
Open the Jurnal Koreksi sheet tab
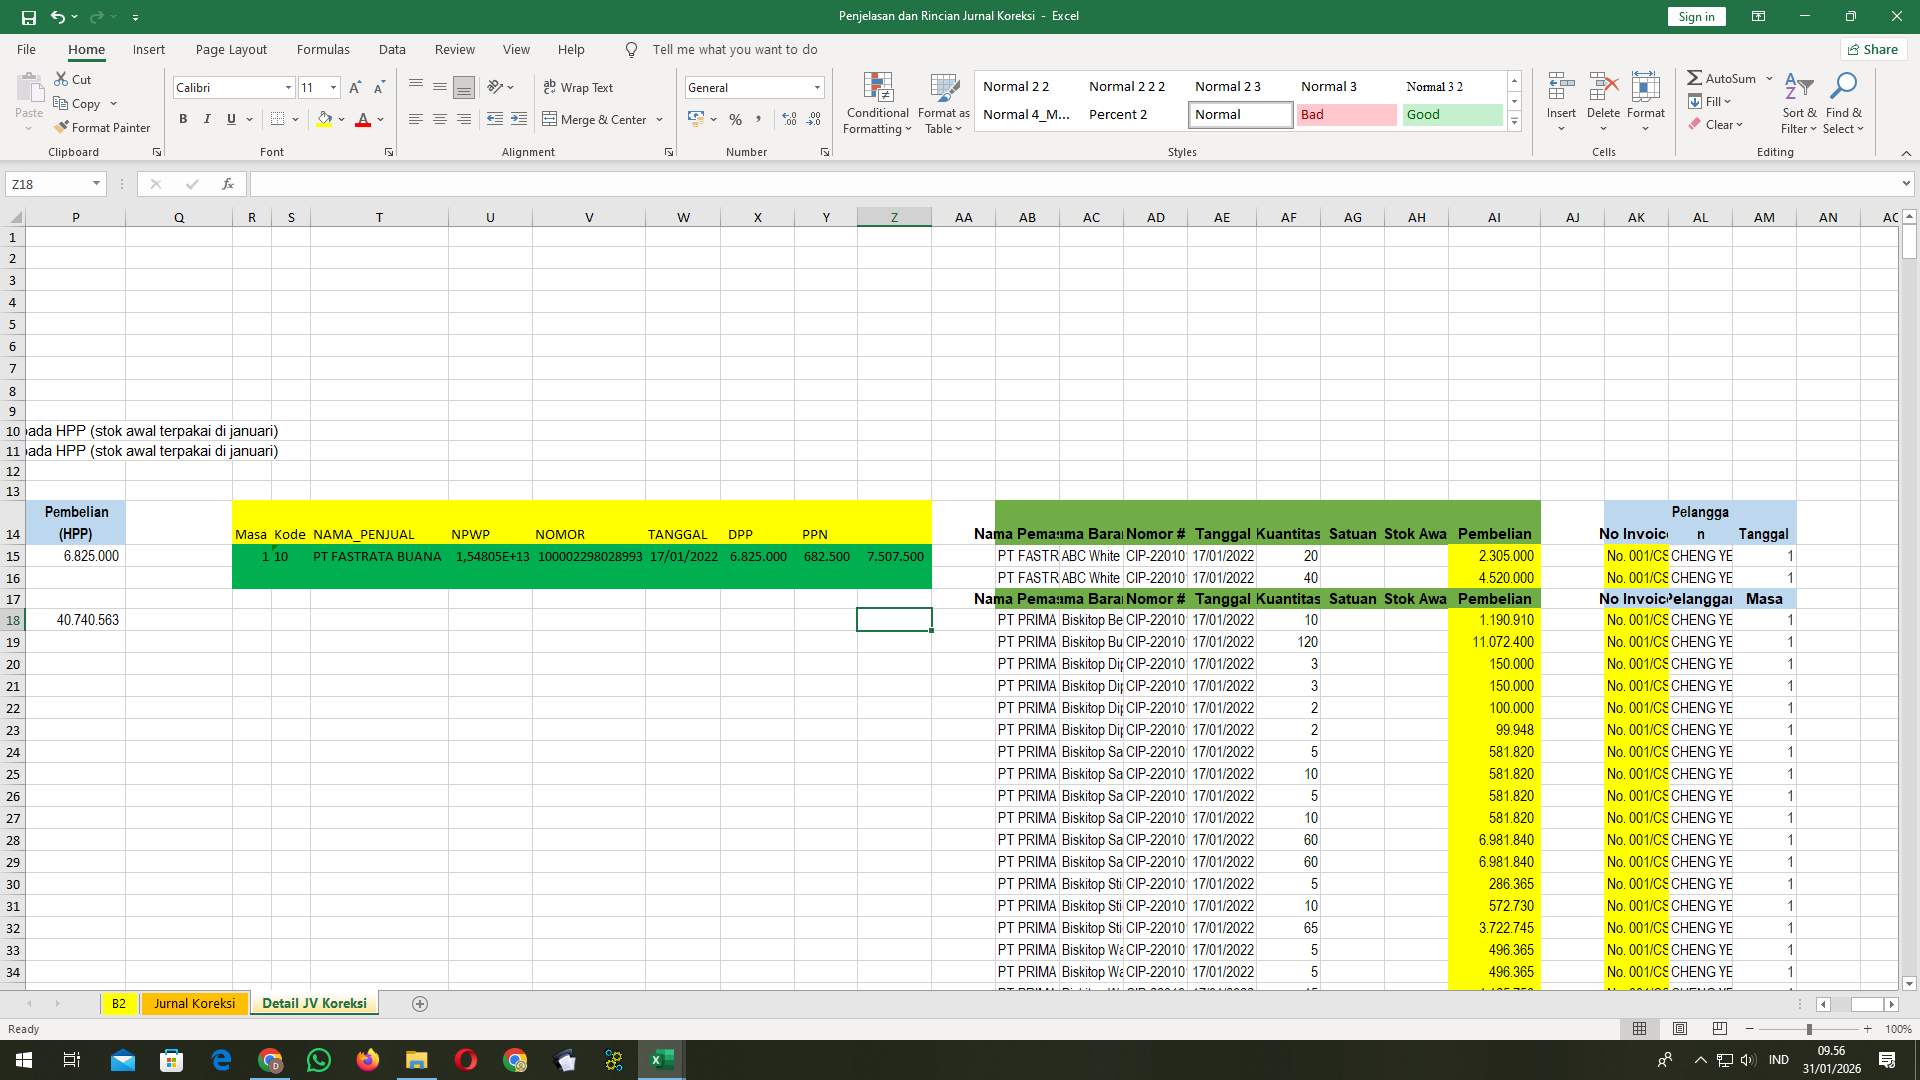(194, 1003)
